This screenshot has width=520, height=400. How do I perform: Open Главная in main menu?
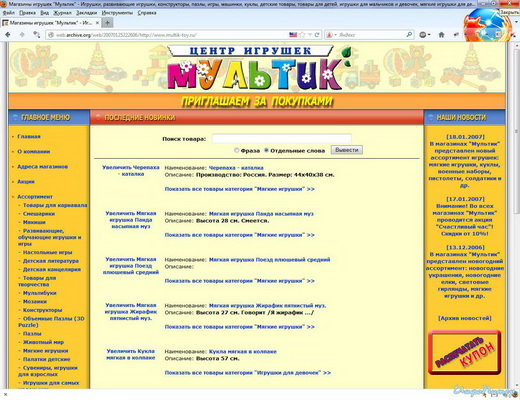point(29,136)
